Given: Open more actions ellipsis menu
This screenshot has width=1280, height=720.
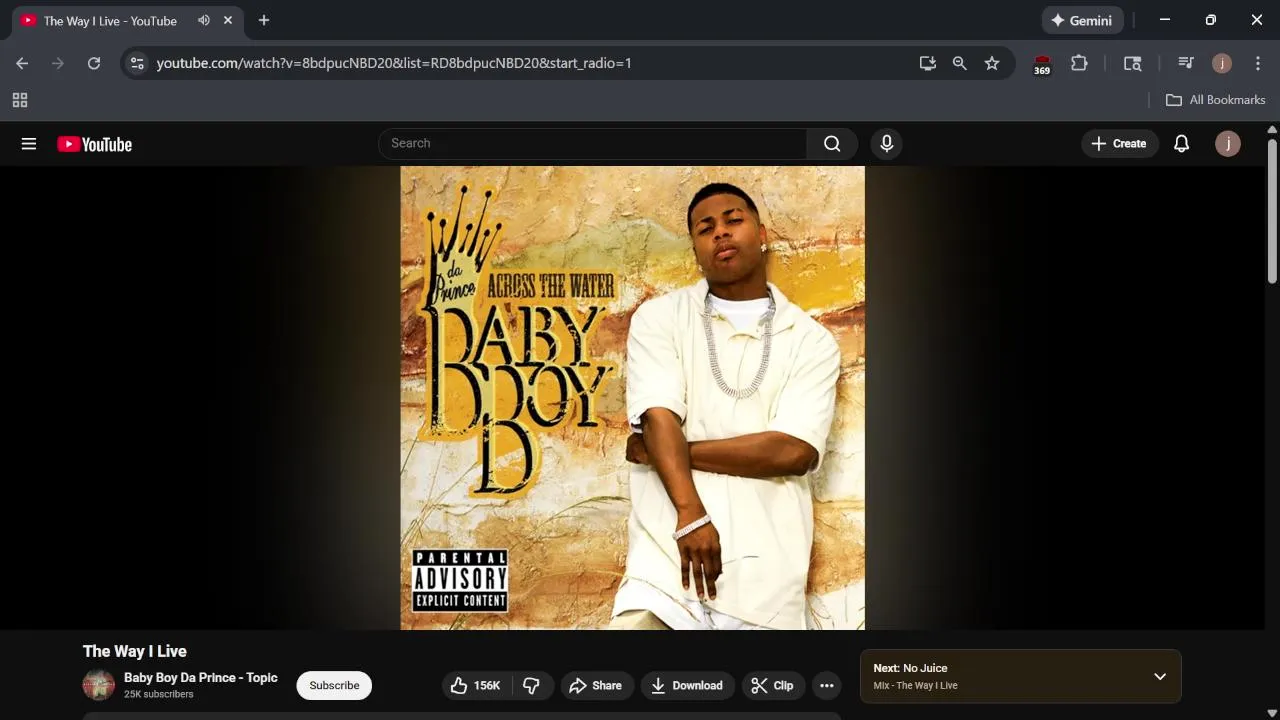Looking at the screenshot, I should pyautogui.click(x=826, y=685).
